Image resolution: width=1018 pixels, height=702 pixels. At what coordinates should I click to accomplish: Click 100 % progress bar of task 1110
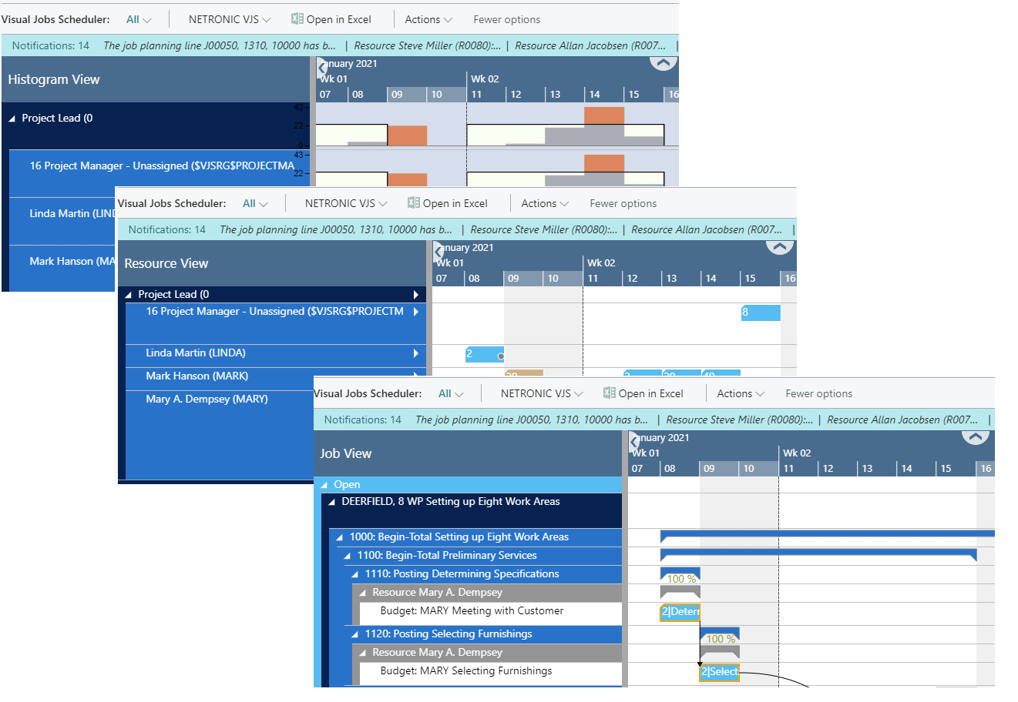680,577
